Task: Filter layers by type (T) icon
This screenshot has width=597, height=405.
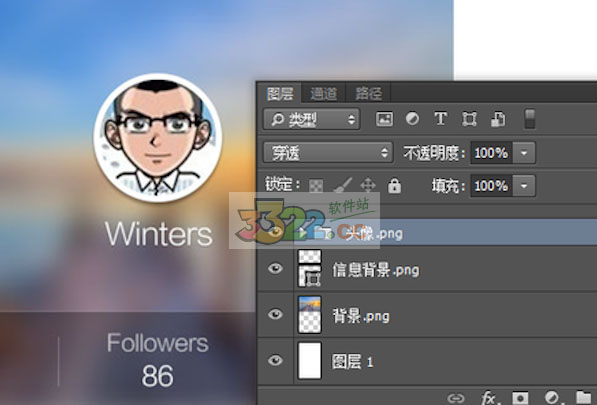Action: (441, 119)
